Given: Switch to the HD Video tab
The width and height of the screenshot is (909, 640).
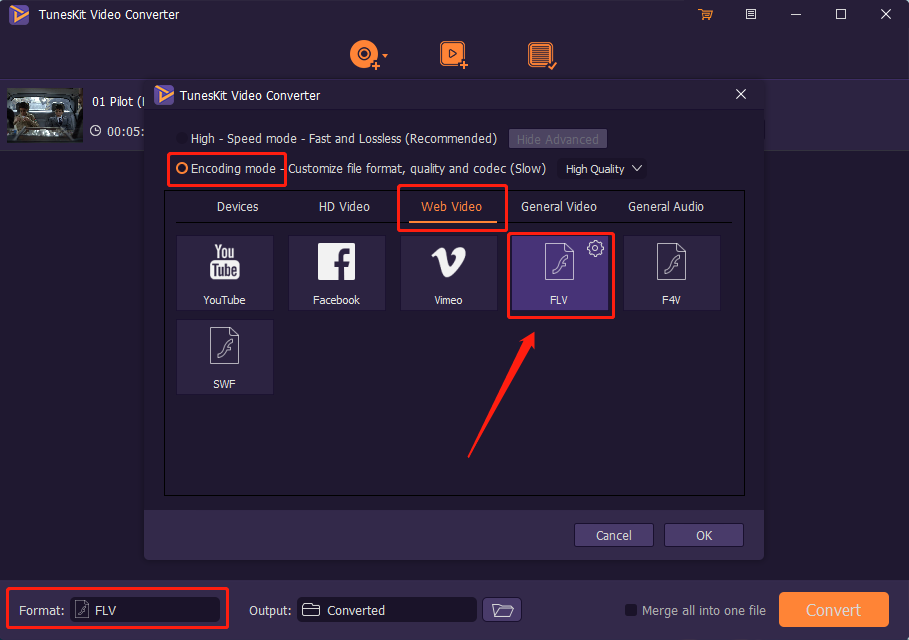Looking at the screenshot, I should point(344,206).
